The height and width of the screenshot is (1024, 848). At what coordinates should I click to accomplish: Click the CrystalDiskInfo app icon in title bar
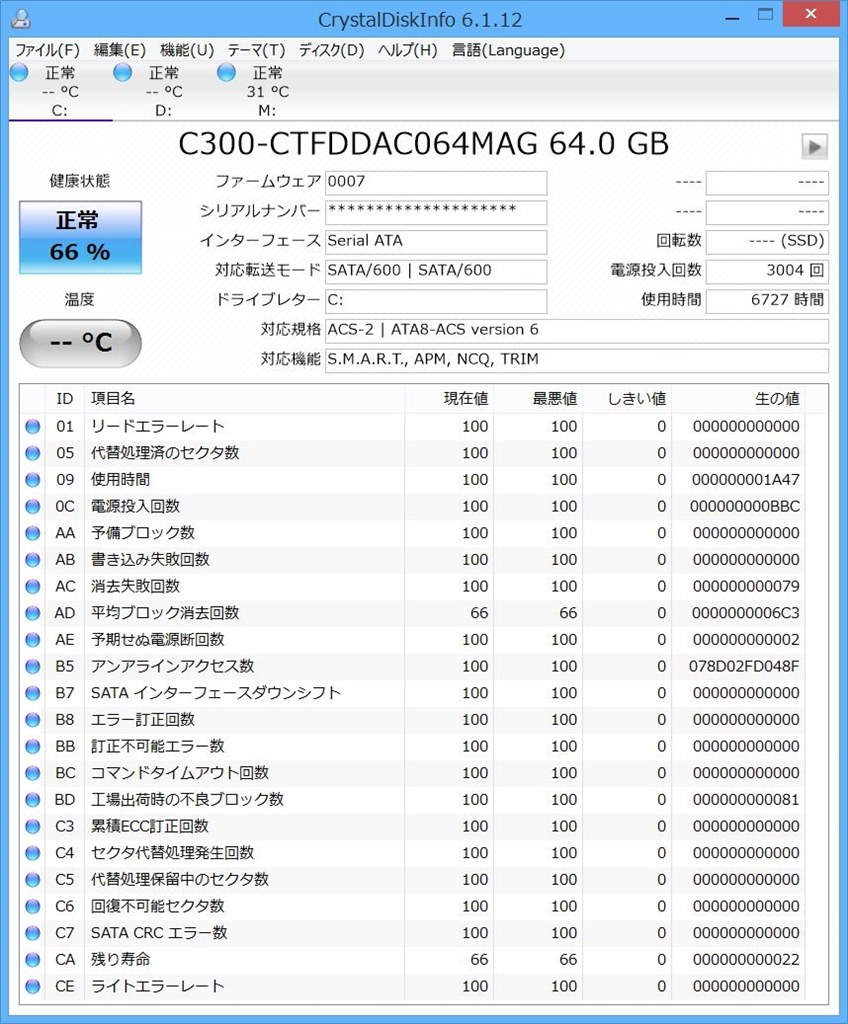(x=22, y=18)
